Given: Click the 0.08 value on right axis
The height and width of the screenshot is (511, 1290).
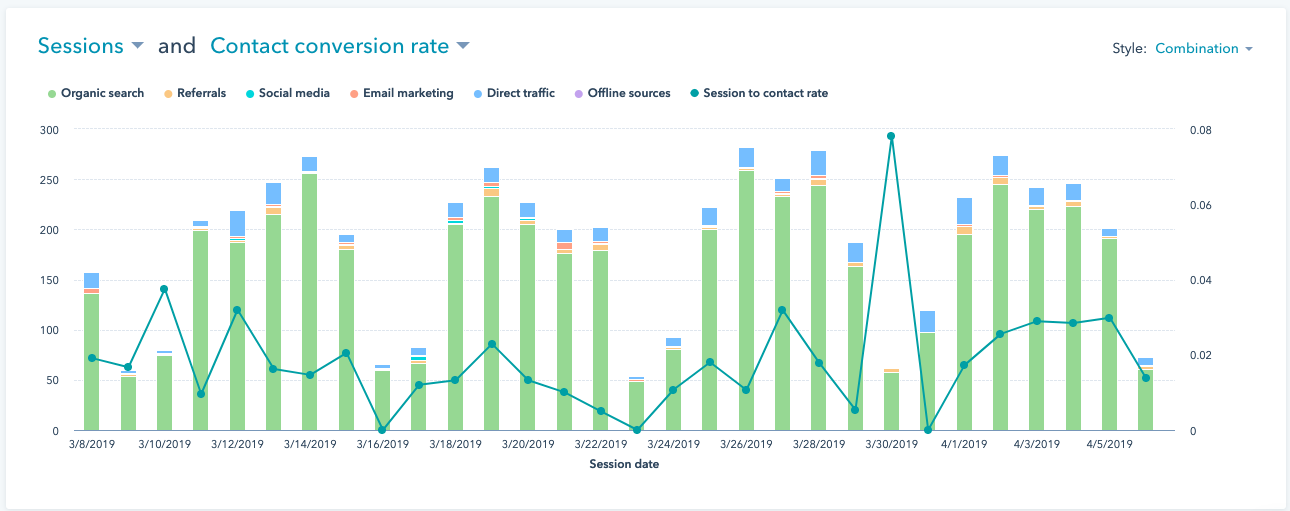Looking at the screenshot, I should coord(1200,130).
